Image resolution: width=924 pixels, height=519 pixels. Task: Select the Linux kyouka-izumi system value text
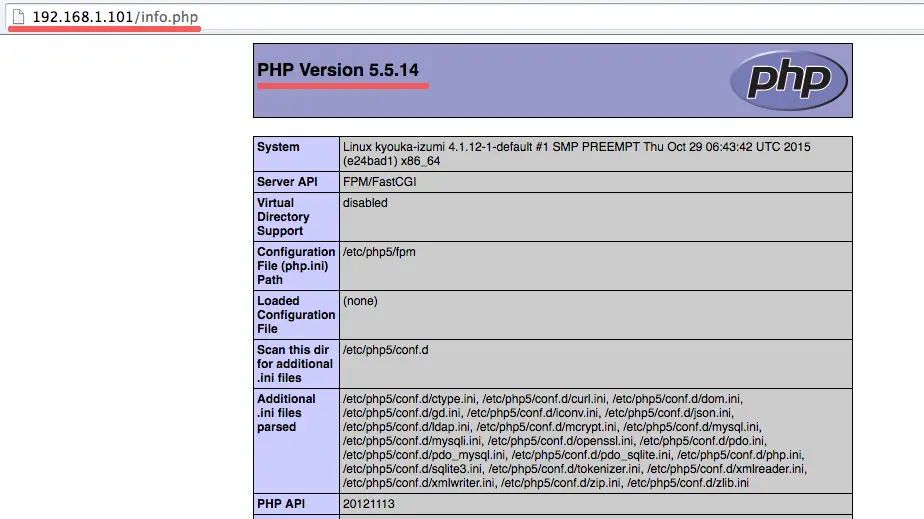click(576, 154)
